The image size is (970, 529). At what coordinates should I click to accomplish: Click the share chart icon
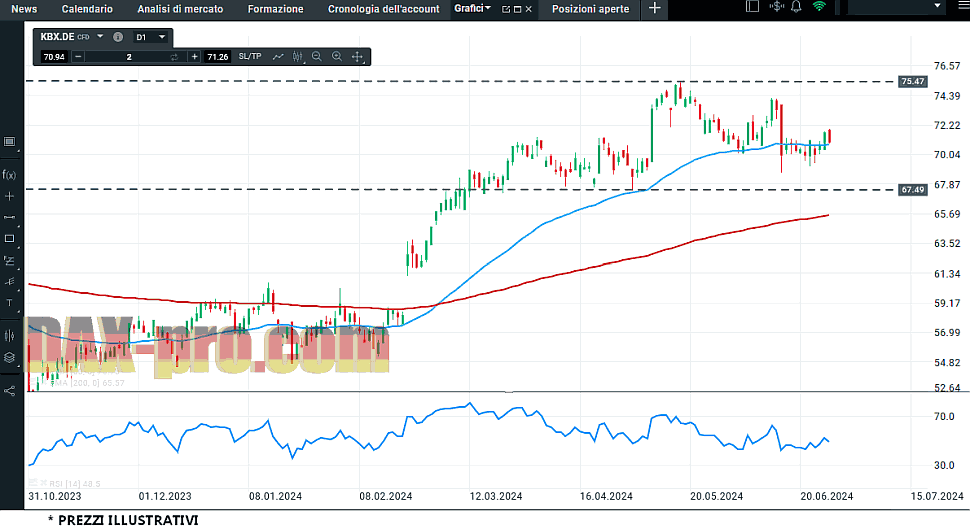9,390
